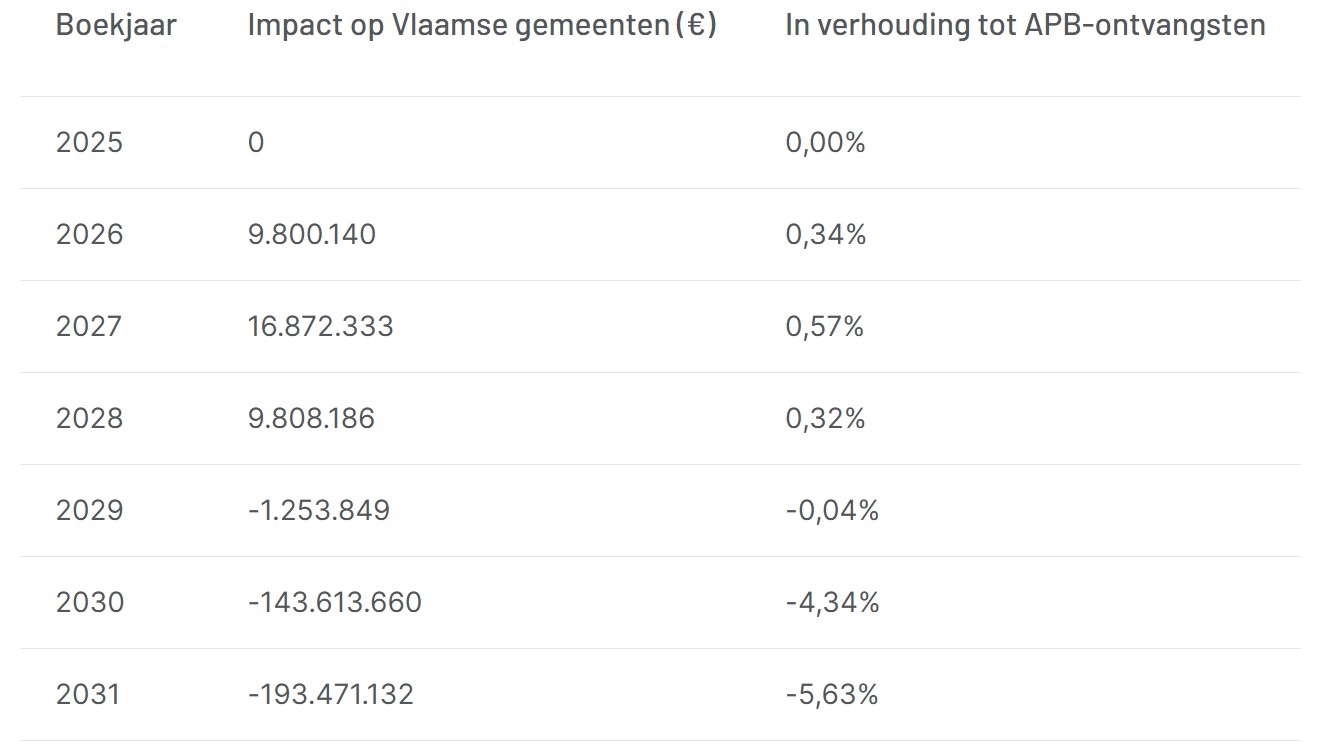1338x756 pixels.
Task: Click the -4,34% percentage cell
Action: 832,603
